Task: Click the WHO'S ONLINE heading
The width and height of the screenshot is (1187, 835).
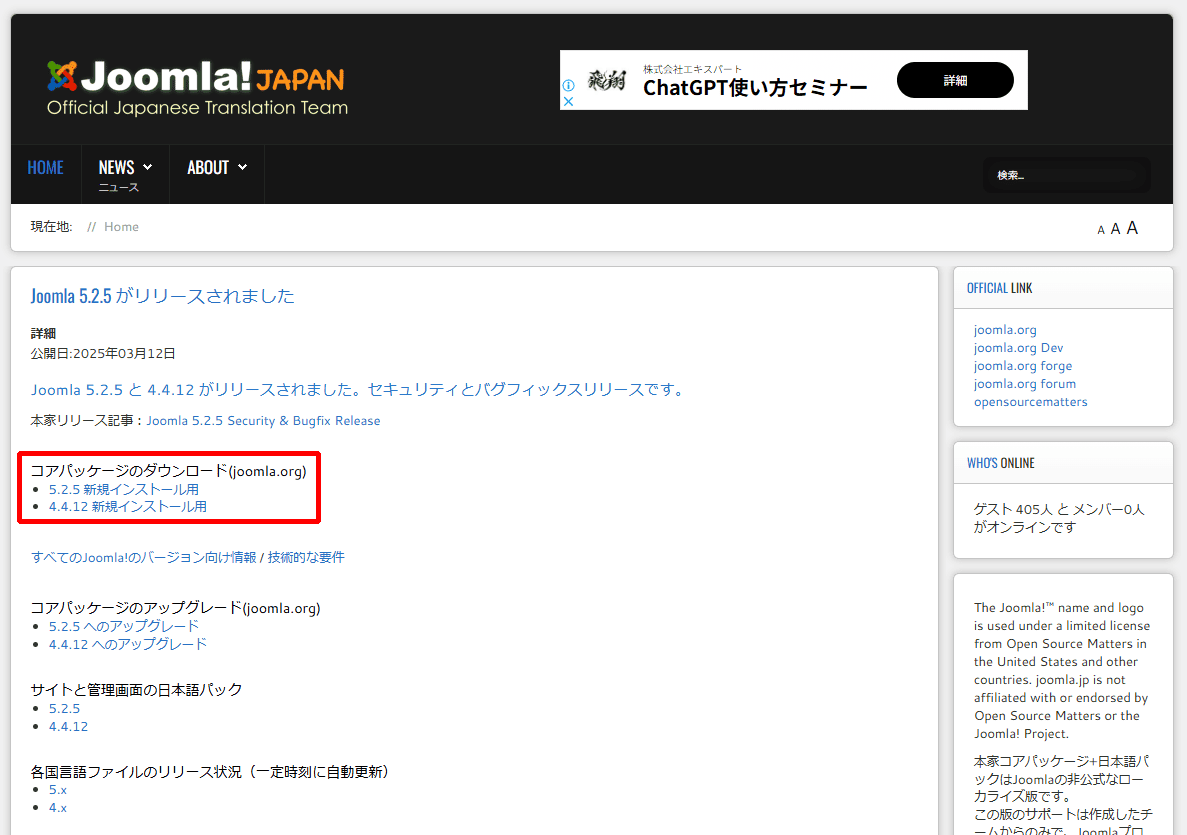Action: [1001, 463]
